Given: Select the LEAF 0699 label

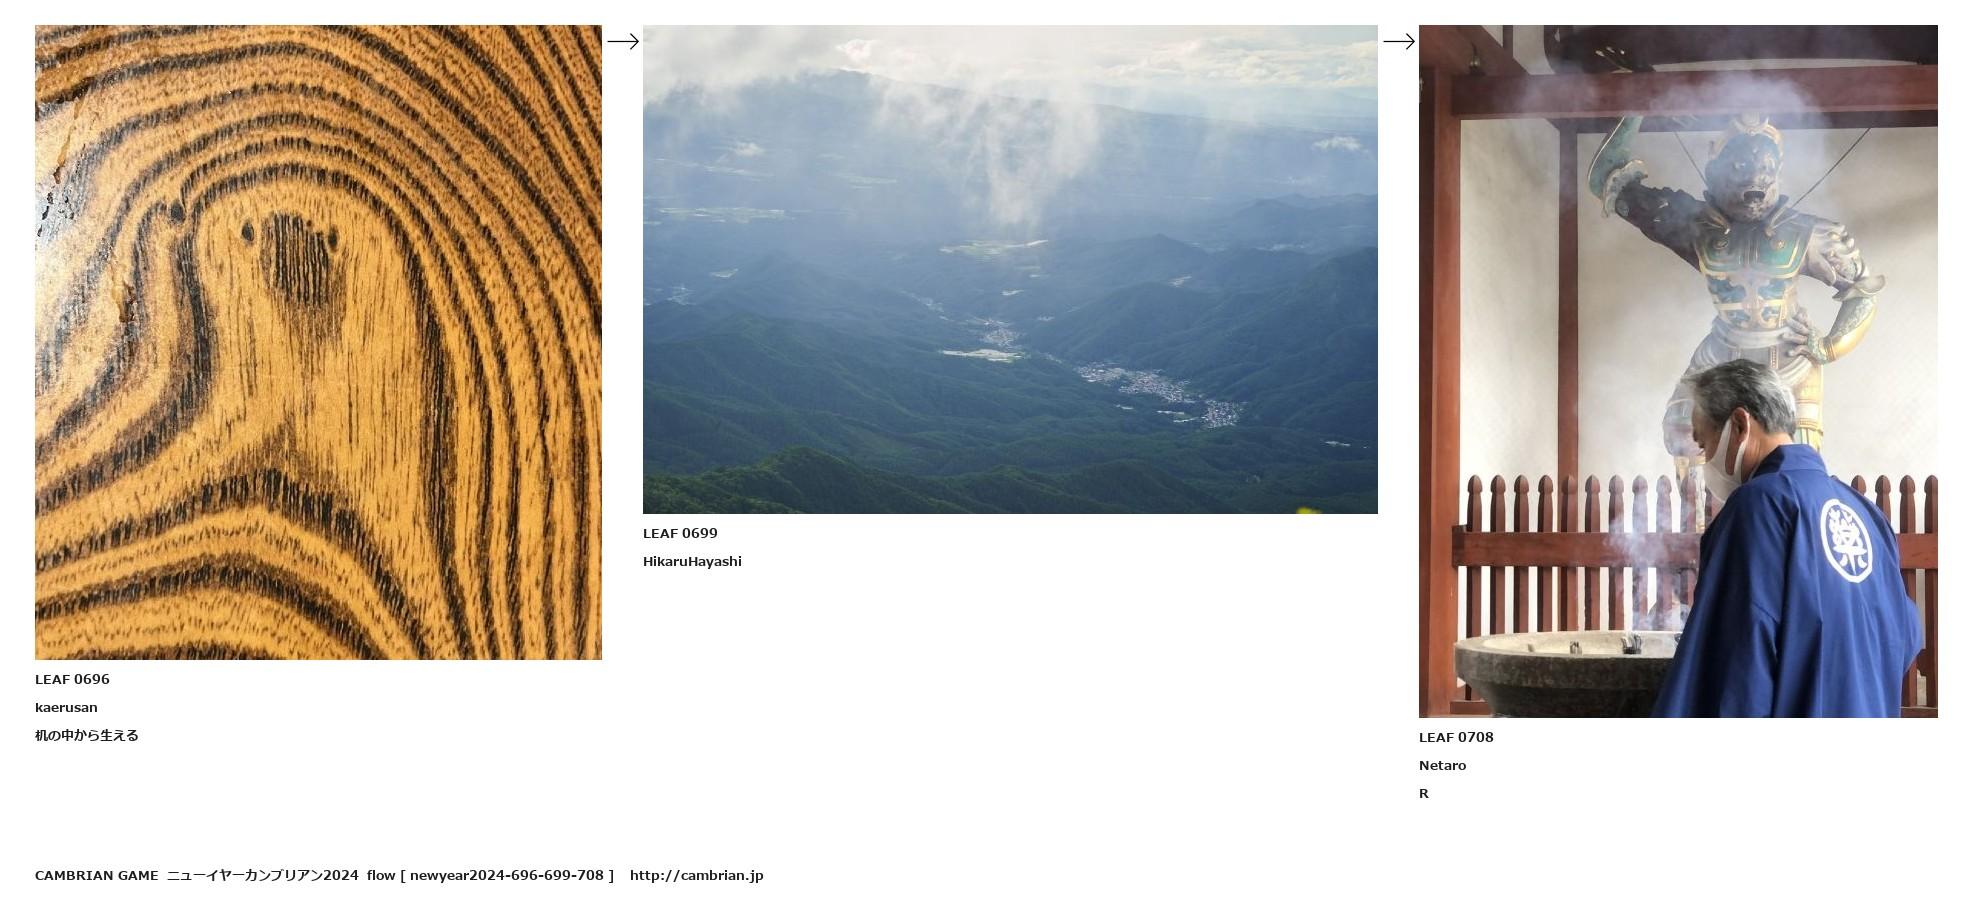Looking at the screenshot, I should click(680, 533).
